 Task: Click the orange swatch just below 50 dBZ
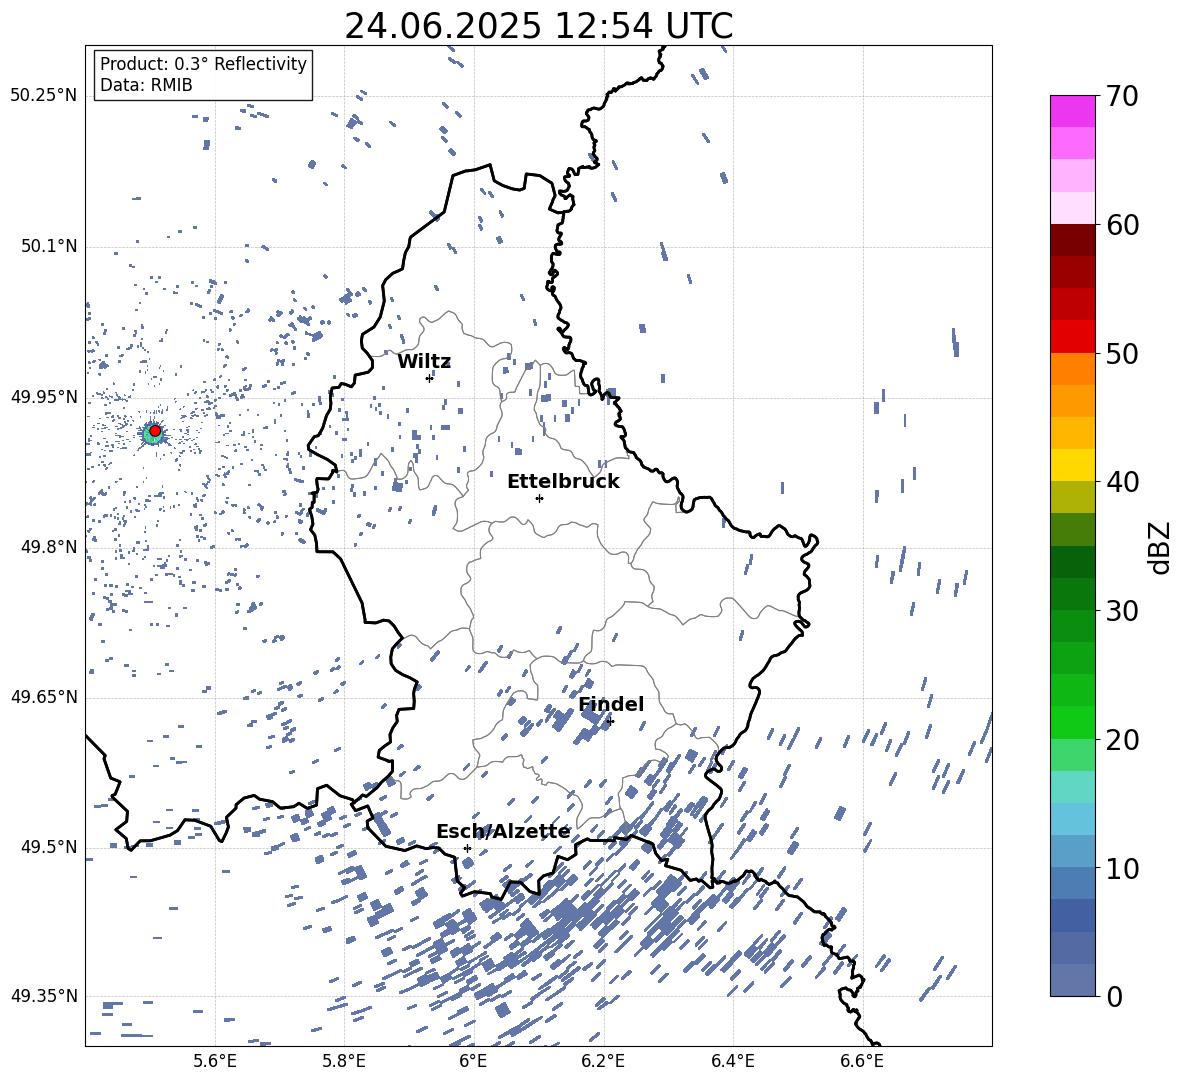tap(1072, 368)
